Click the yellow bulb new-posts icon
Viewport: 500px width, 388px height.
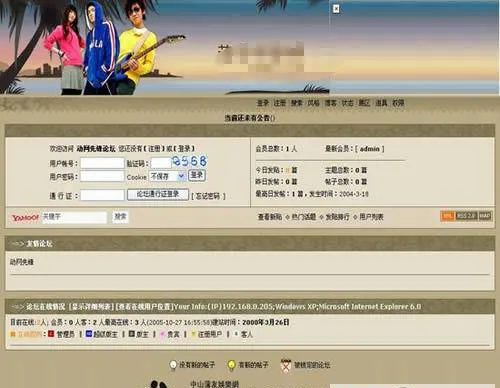(231, 365)
